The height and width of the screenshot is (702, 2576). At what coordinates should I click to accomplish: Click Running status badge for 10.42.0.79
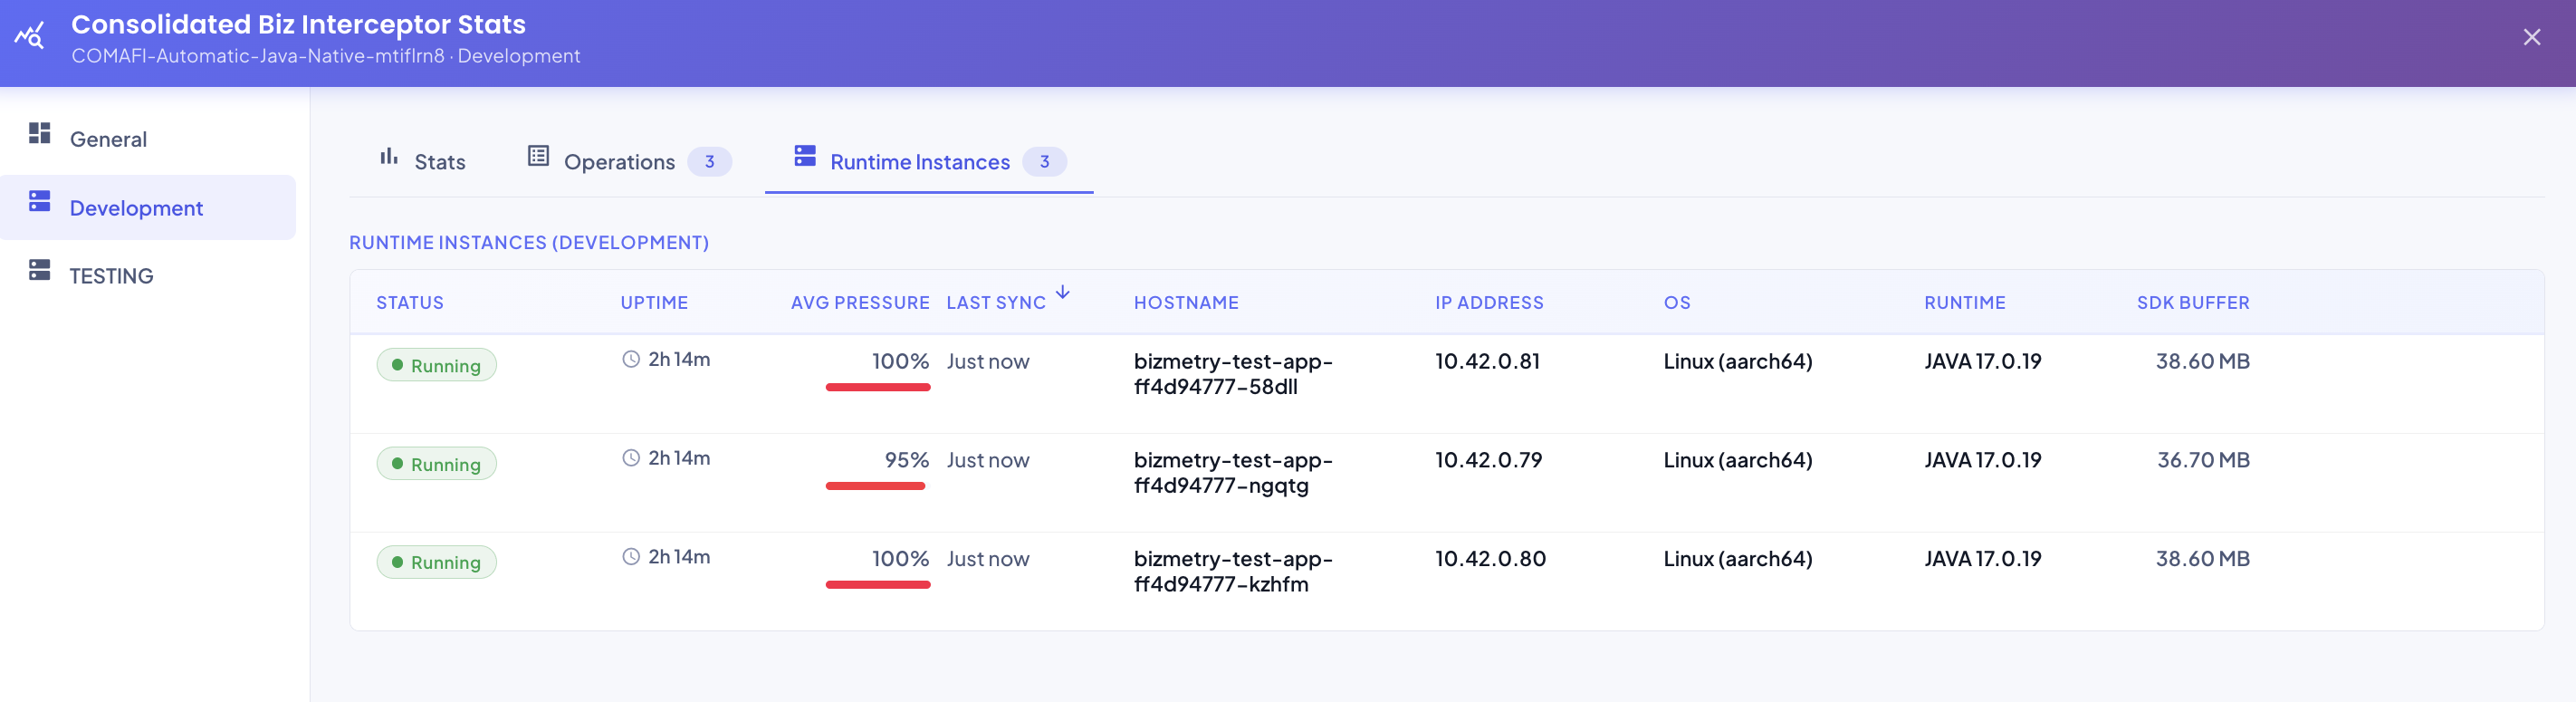click(x=437, y=464)
